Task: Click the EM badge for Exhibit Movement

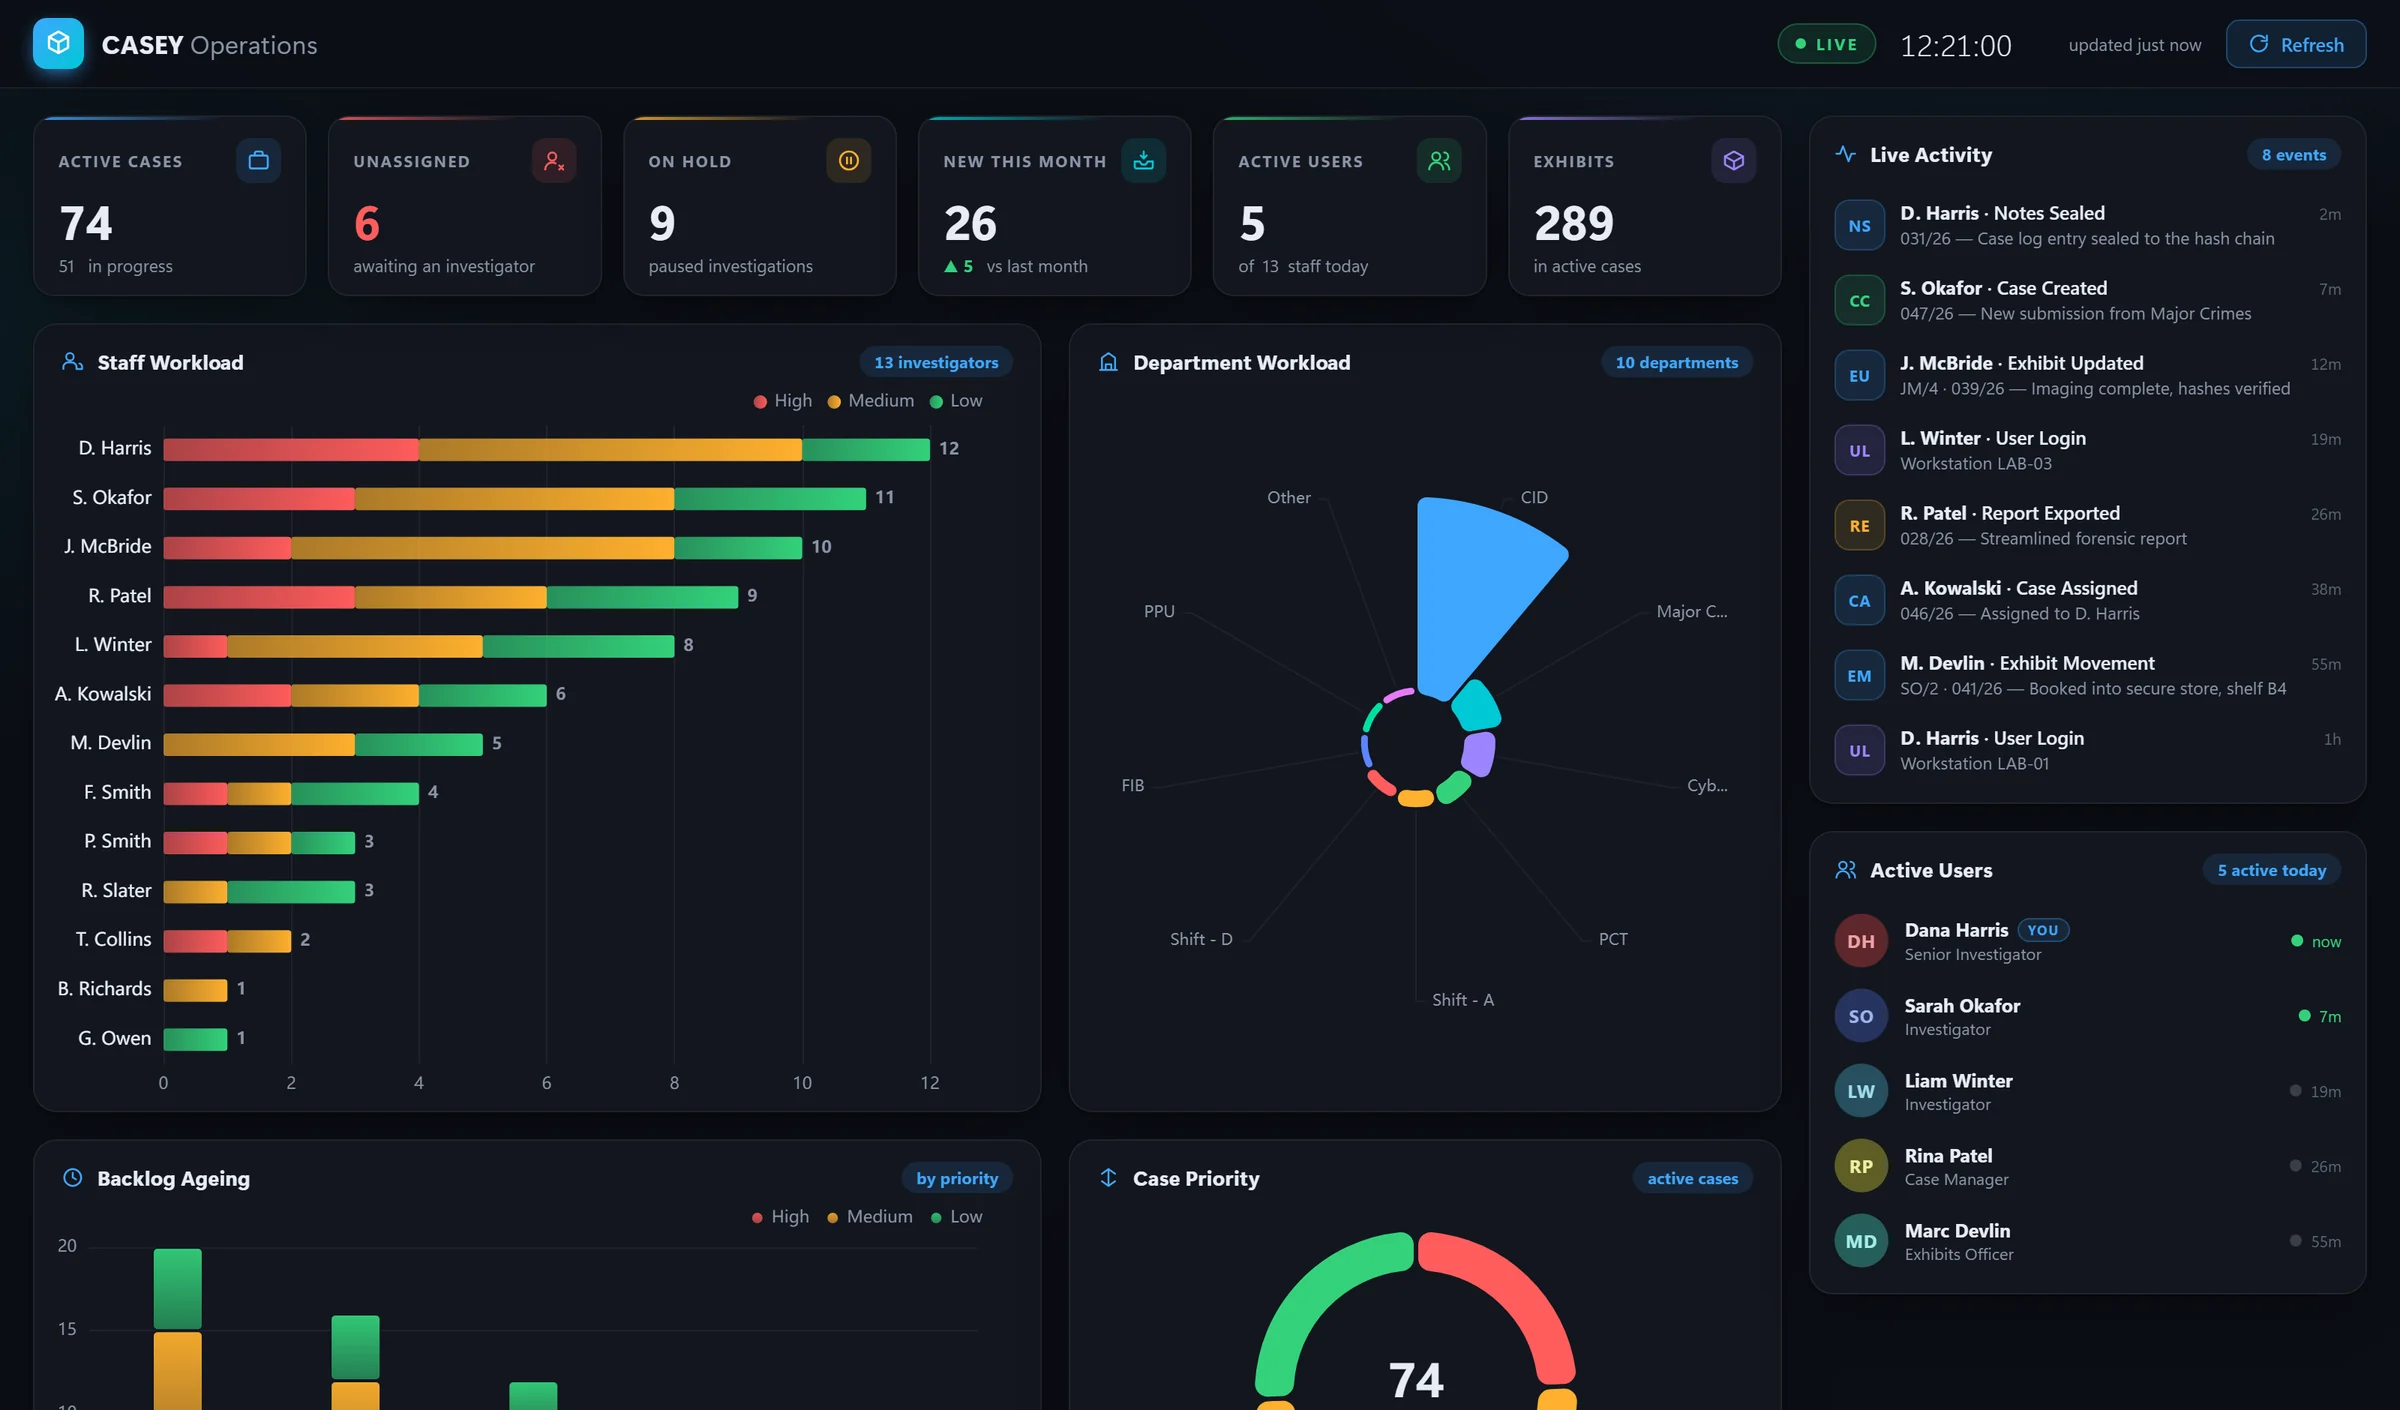Action: point(1859,676)
